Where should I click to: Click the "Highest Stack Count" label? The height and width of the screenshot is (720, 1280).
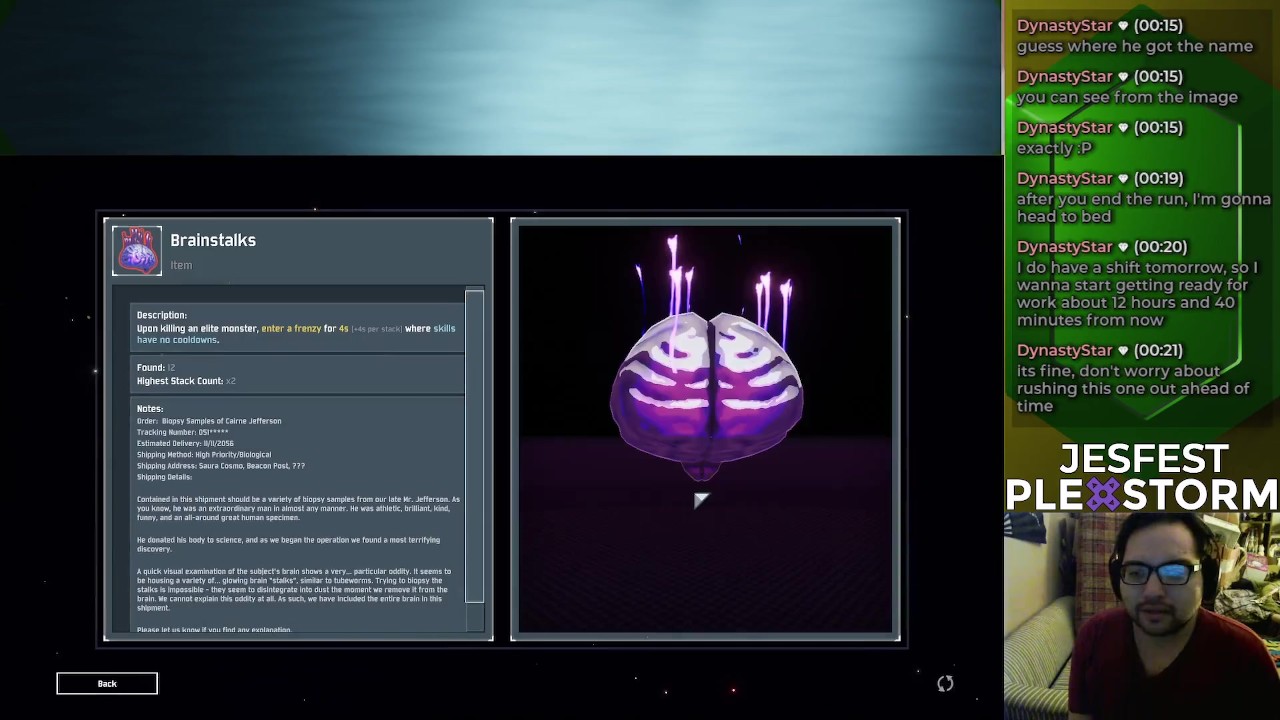[180, 381]
